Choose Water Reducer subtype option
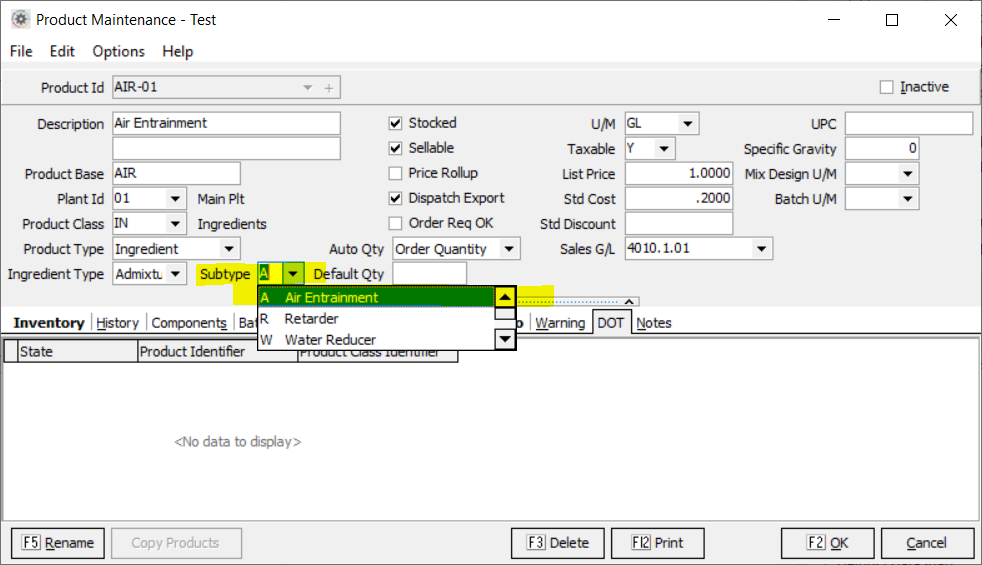Image resolution: width=982 pixels, height=565 pixels. tap(330, 340)
